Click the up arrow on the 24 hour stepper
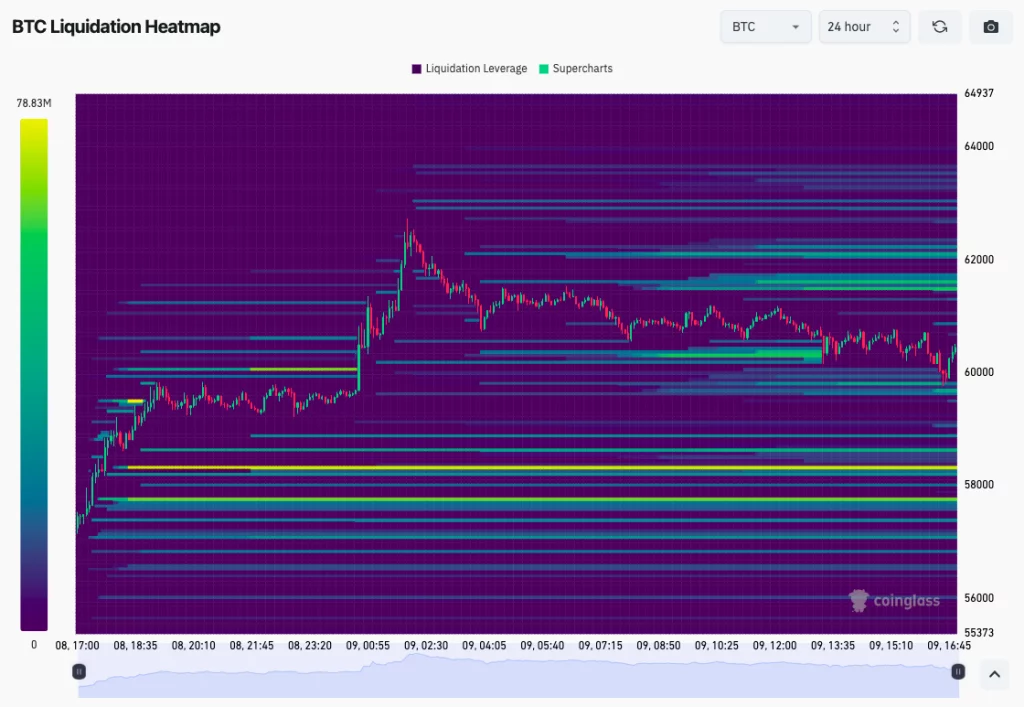This screenshot has width=1024, height=707. 897,22
